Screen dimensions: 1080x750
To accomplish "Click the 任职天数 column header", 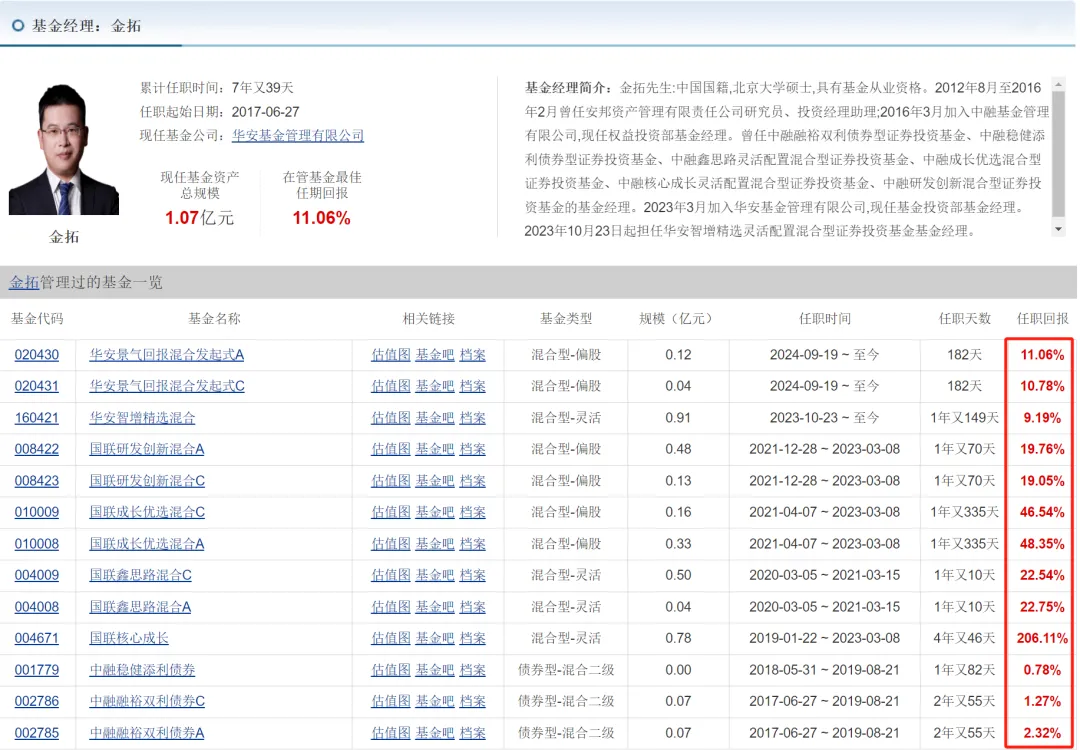I will tap(964, 318).
